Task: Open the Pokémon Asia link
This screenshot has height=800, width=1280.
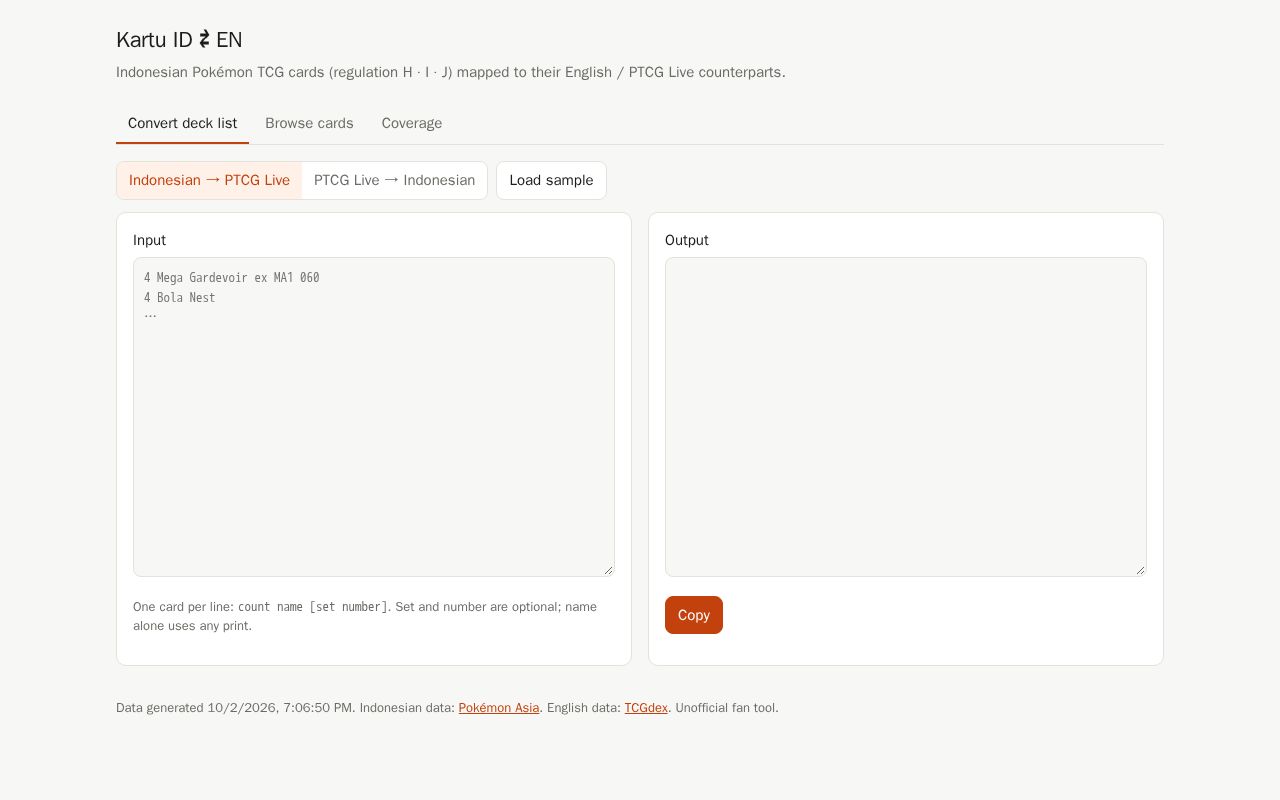Action: 499,708
